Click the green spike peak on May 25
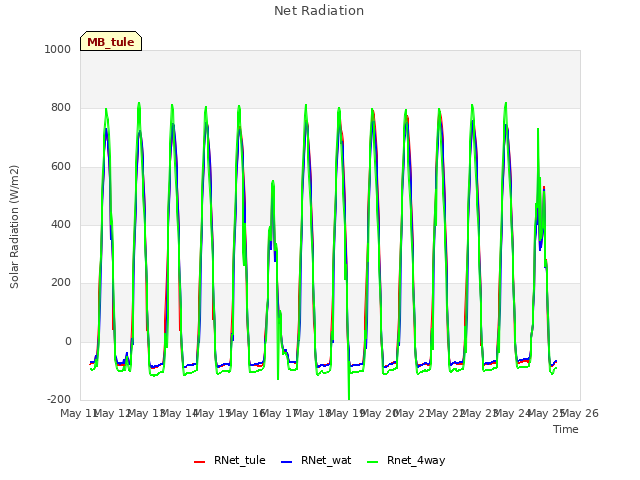 pyautogui.click(x=538, y=130)
